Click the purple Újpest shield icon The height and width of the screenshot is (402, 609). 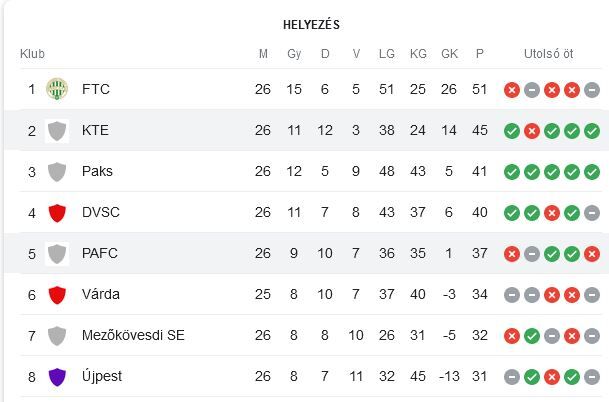57,377
